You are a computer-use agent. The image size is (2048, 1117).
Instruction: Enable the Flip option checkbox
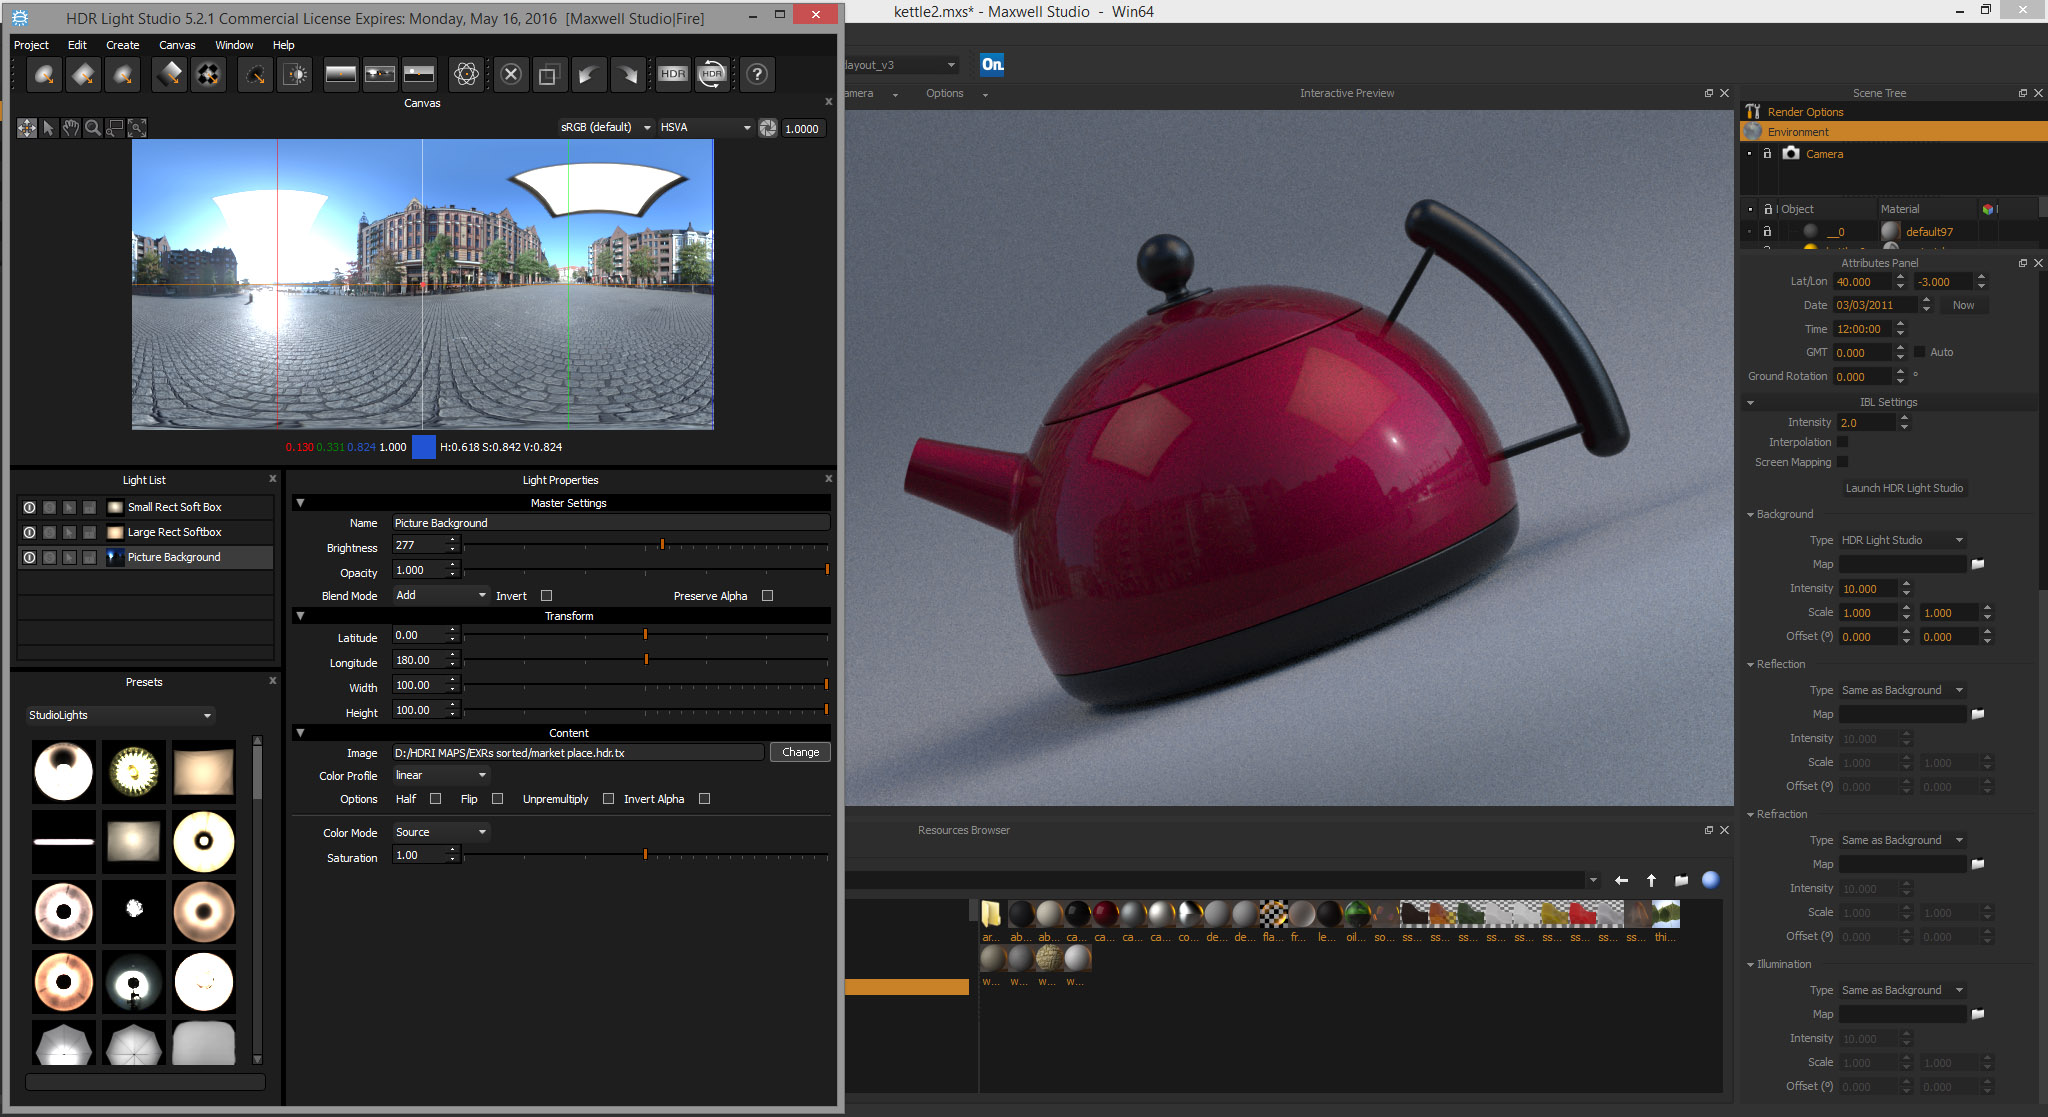coord(497,799)
